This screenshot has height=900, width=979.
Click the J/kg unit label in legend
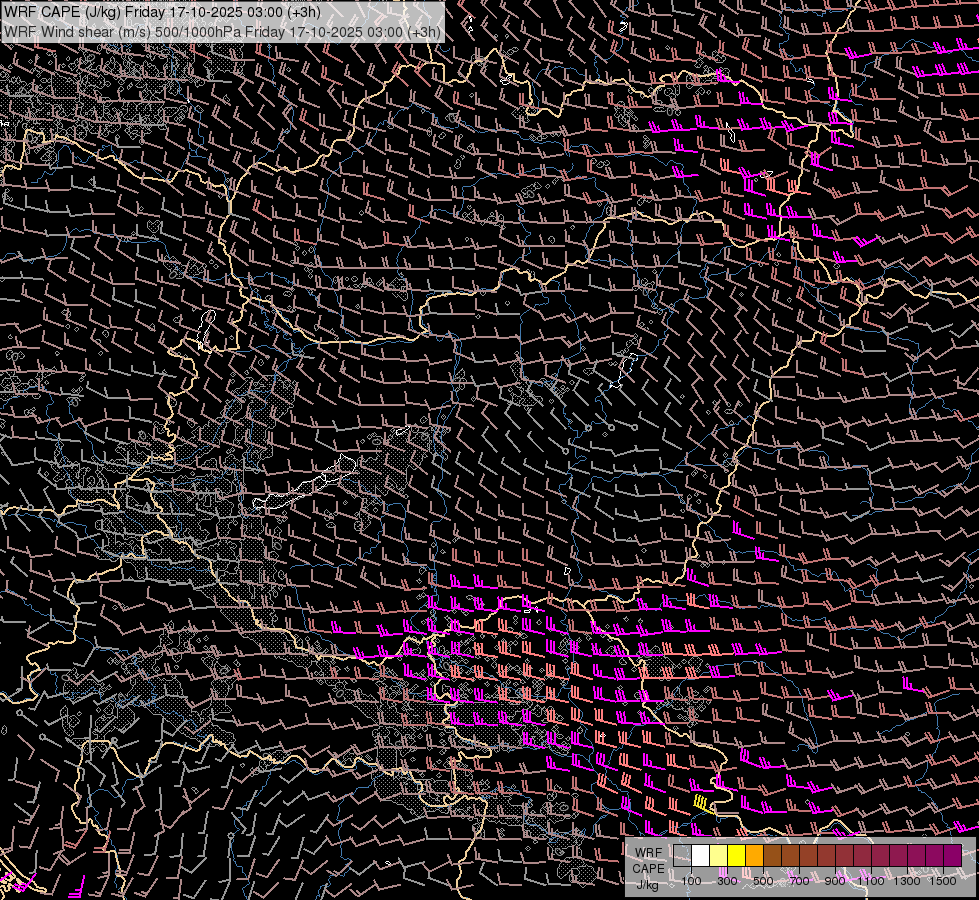pos(648,884)
